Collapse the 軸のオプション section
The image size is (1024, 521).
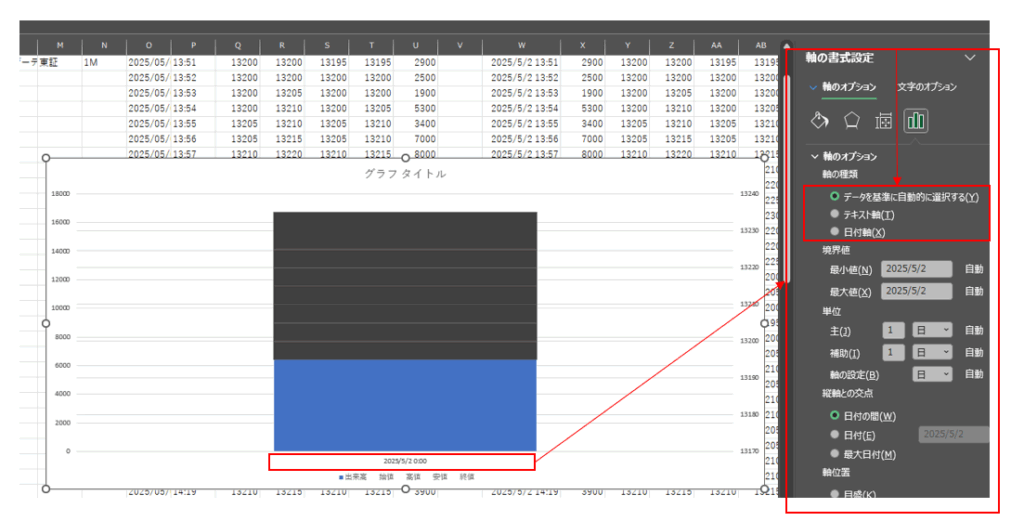point(814,157)
